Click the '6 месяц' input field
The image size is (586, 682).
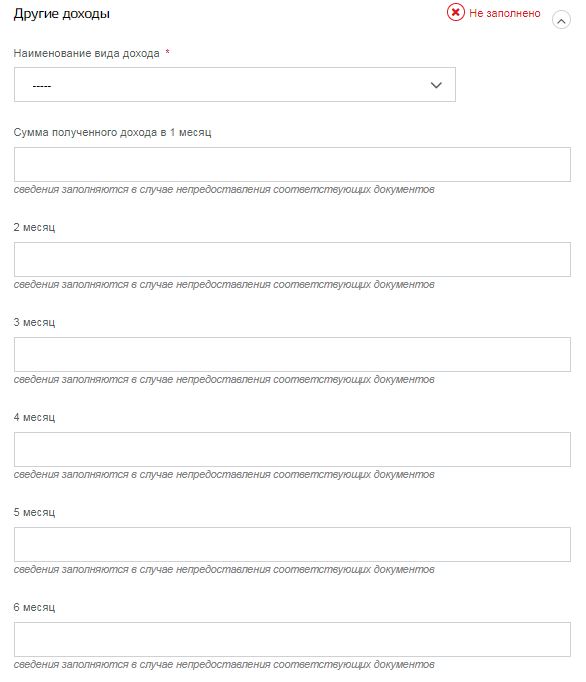point(292,639)
